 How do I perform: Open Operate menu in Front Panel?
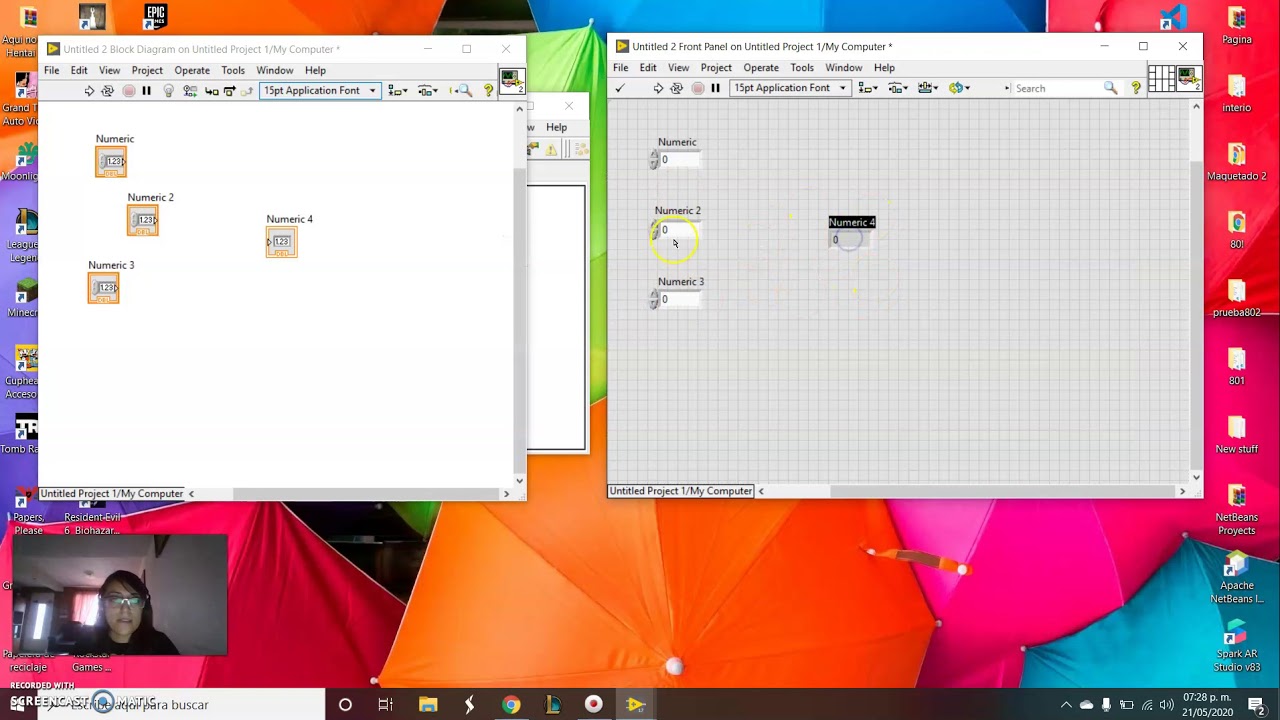761,68
